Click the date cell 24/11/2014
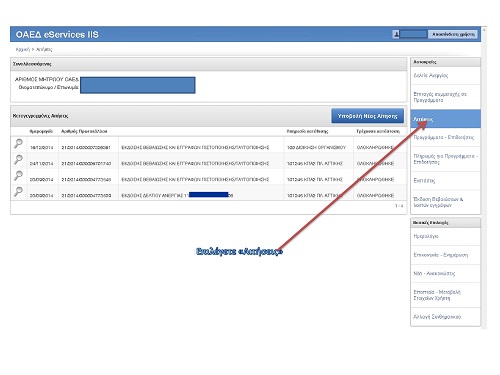The width and height of the screenshot is (500, 375). (x=41, y=163)
